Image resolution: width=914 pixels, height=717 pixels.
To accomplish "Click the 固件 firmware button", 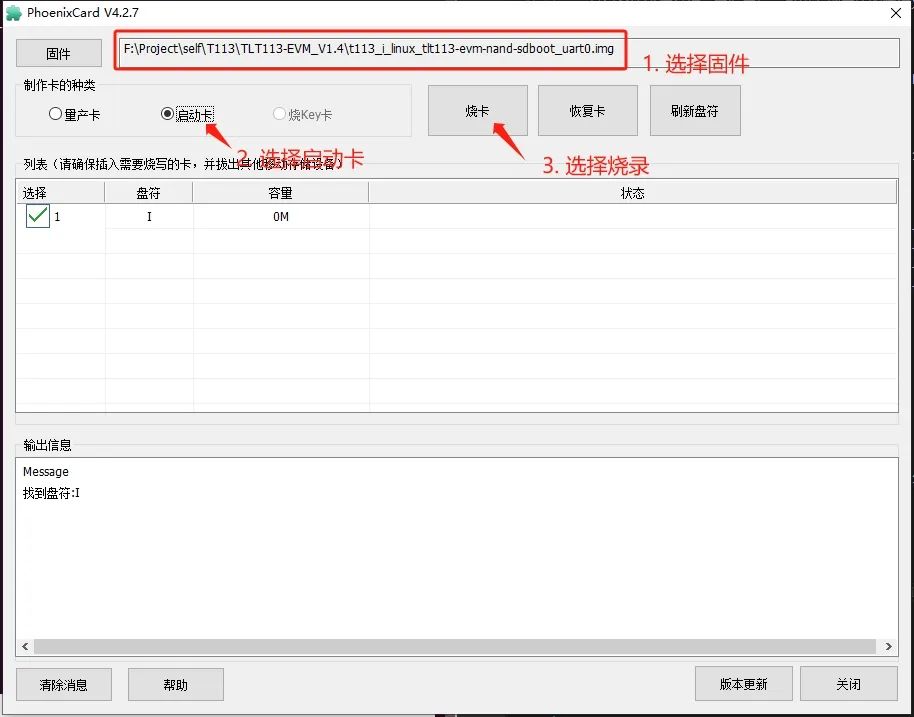I will coord(58,54).
